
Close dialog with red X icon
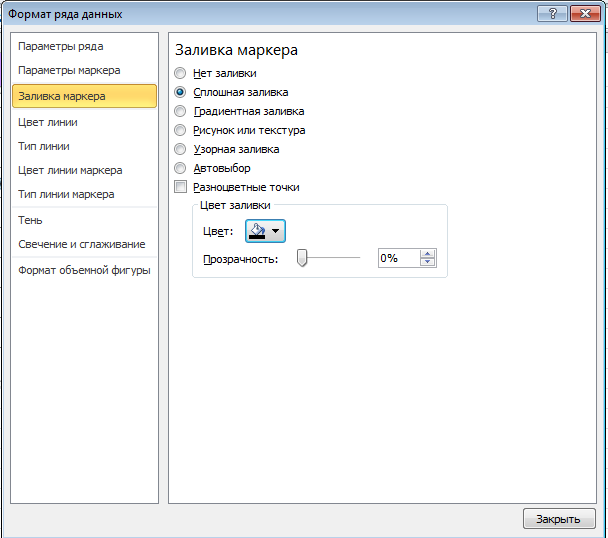pyautogui.click(x=585, y=14)
